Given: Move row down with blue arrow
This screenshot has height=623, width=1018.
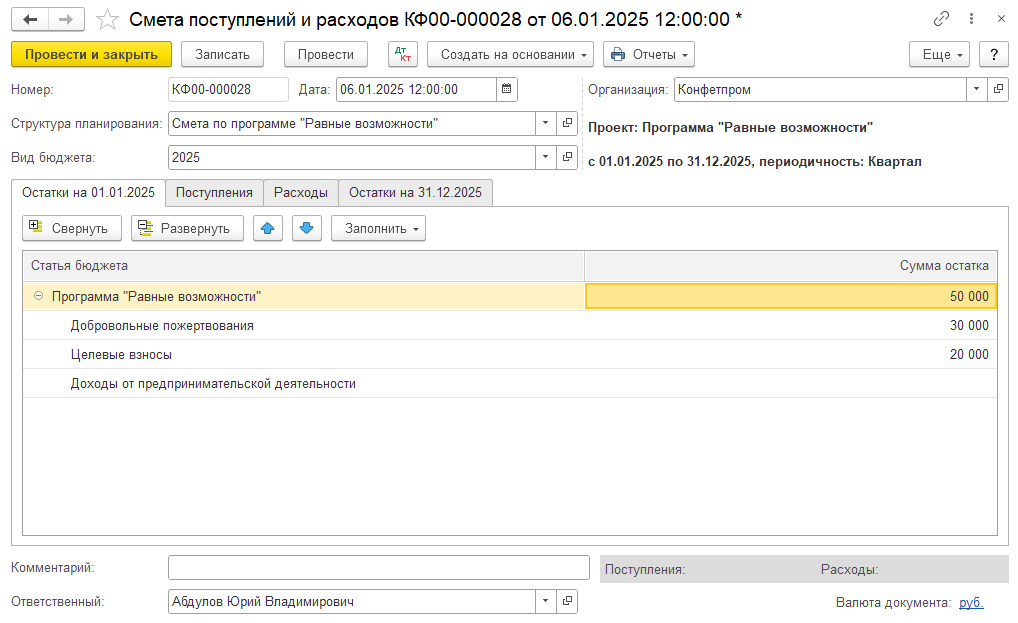Looking at the screenshot, I should pyautogui.click(x=307, y=228).
